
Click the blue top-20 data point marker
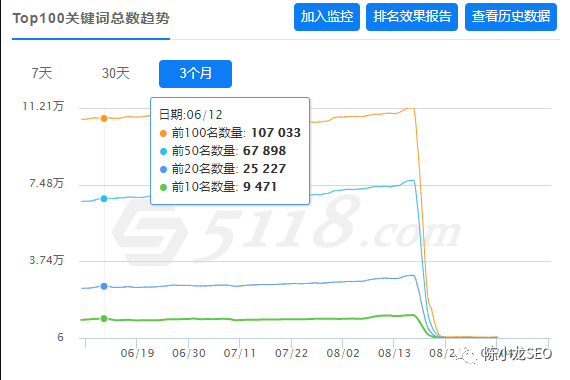point(104,286)
